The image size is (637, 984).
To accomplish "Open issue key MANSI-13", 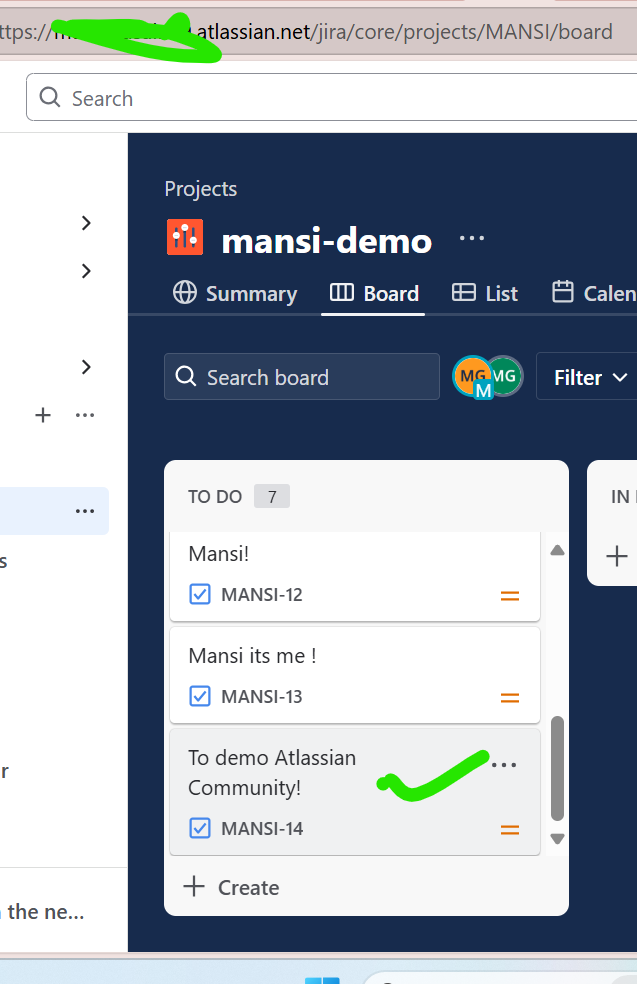I will click(262, 697).
